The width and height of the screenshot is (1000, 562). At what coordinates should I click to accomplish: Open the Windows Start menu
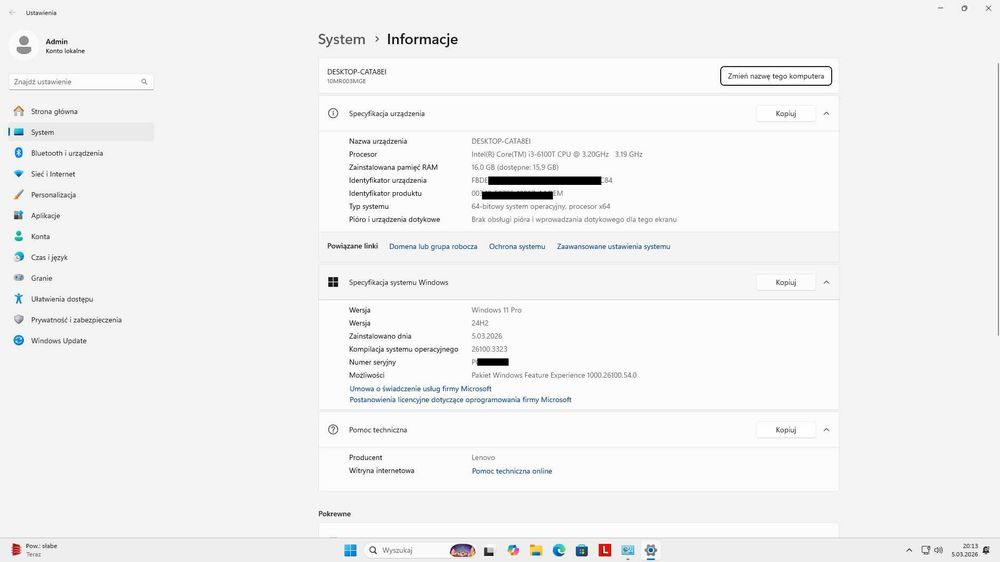pos(350,551)
